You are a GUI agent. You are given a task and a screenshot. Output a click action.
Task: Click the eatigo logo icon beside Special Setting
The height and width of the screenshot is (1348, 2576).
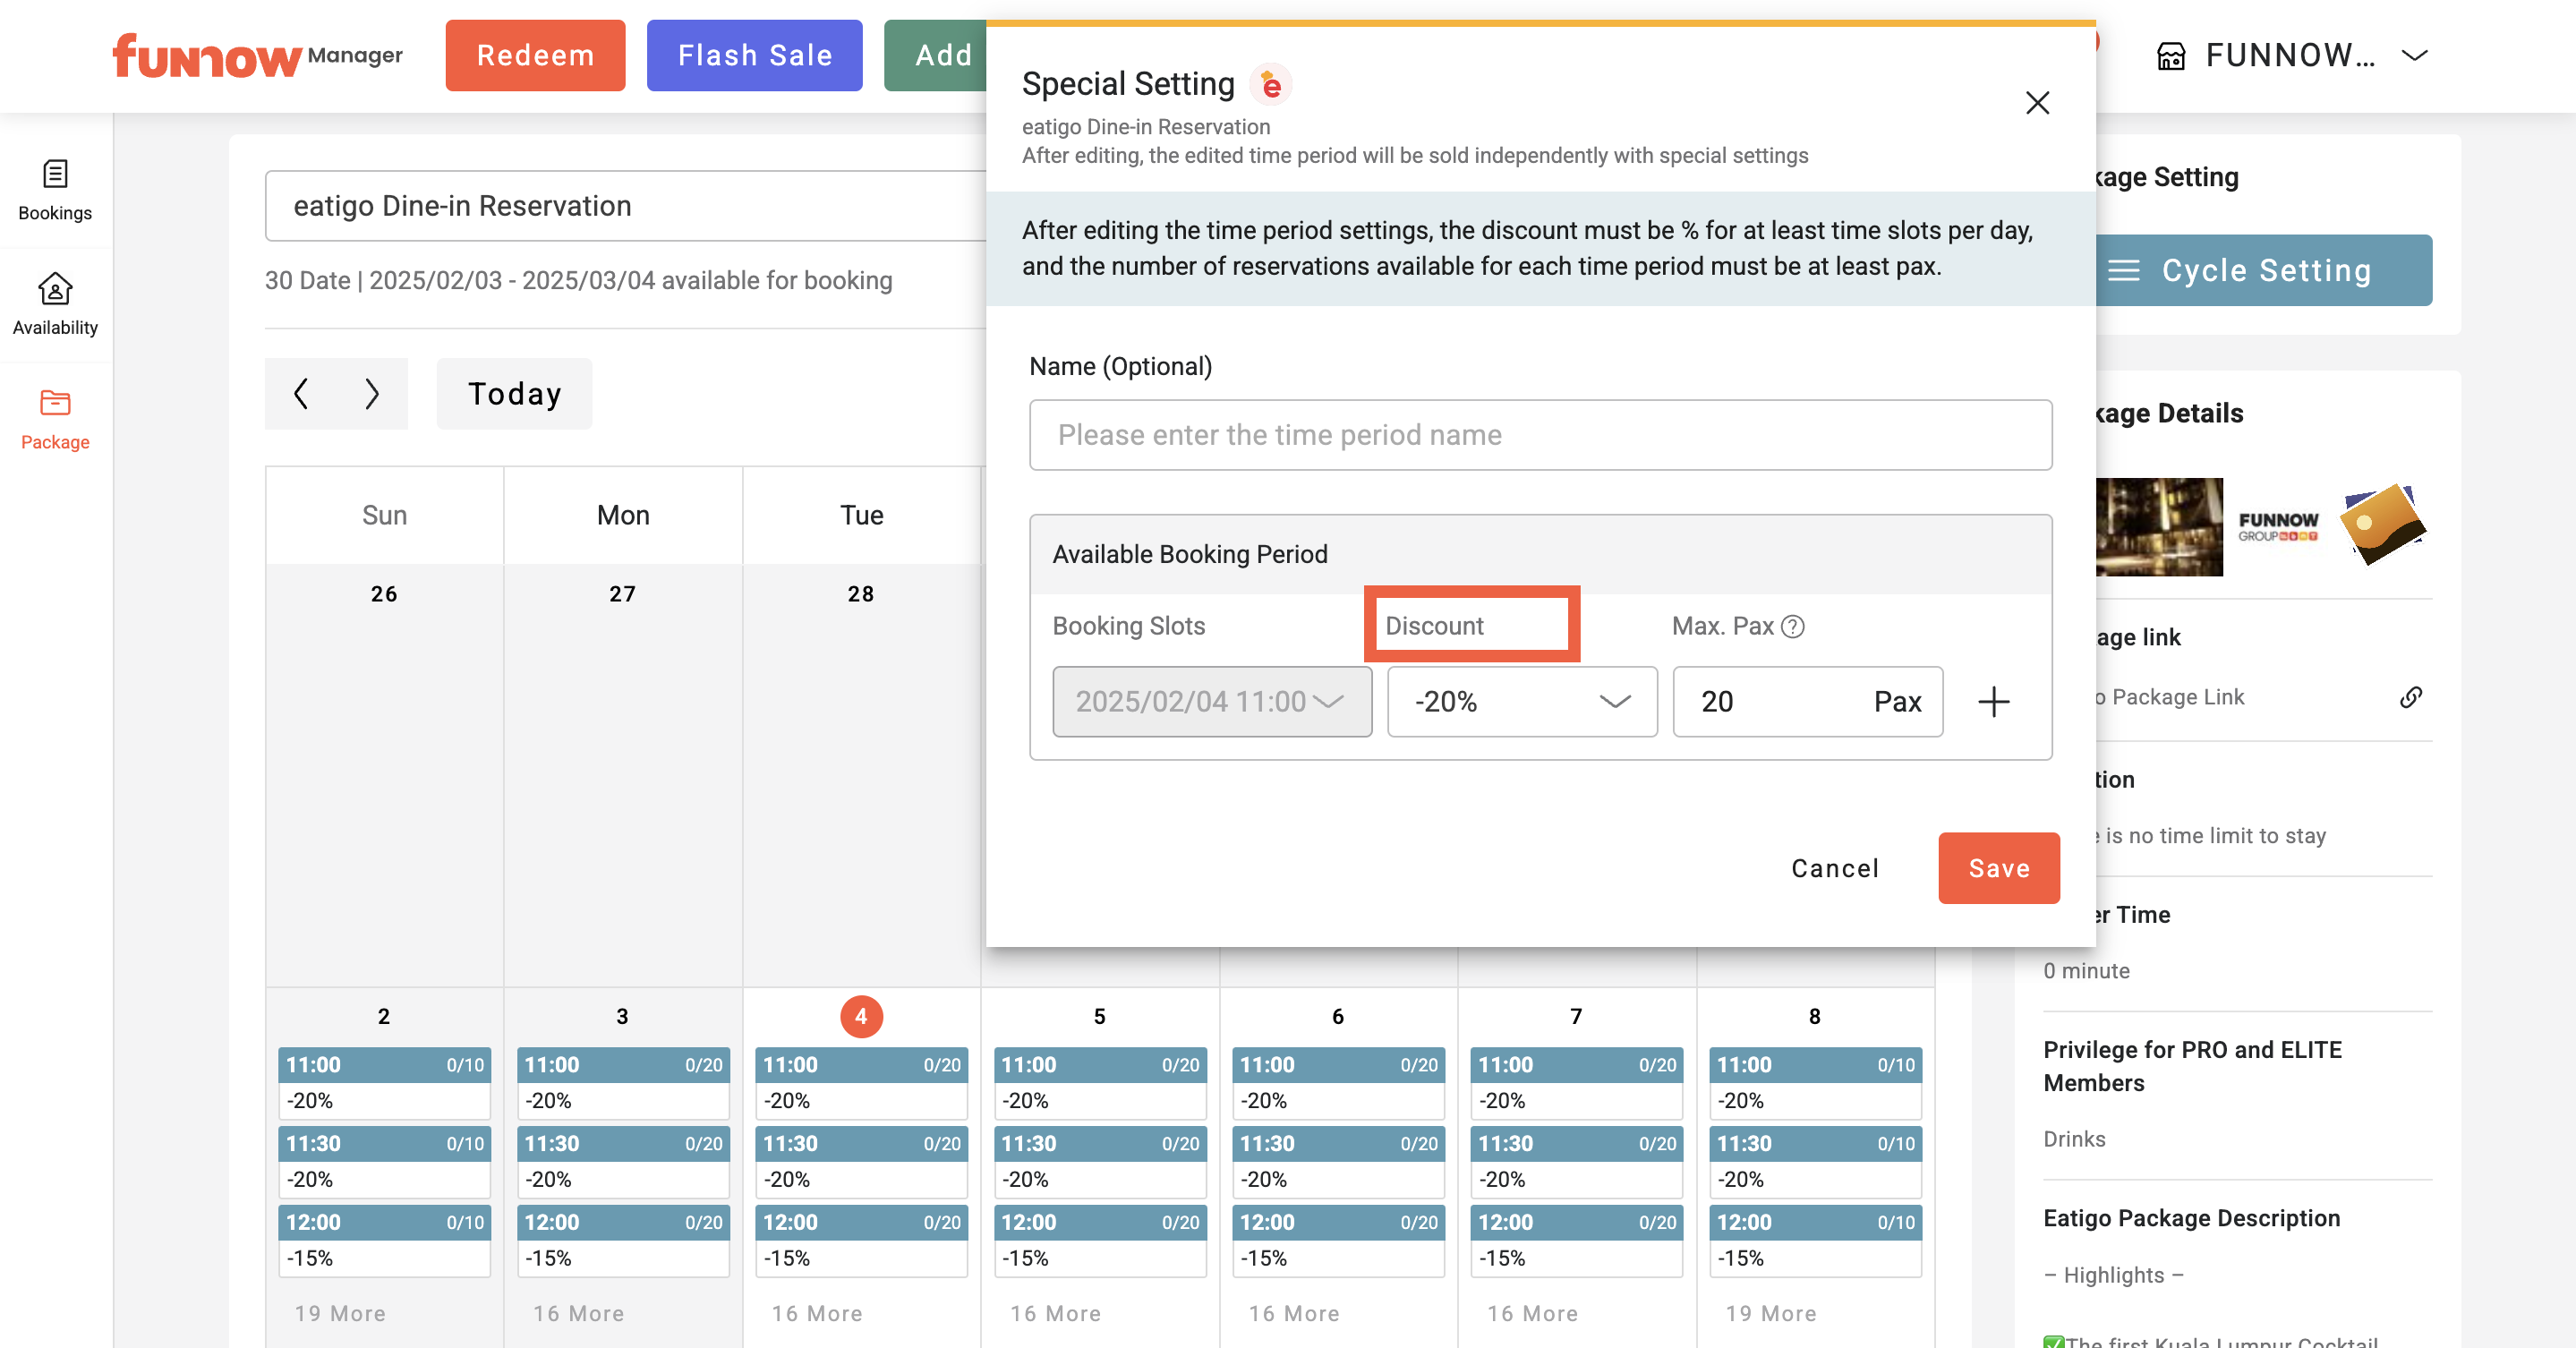pos(1271,85)
